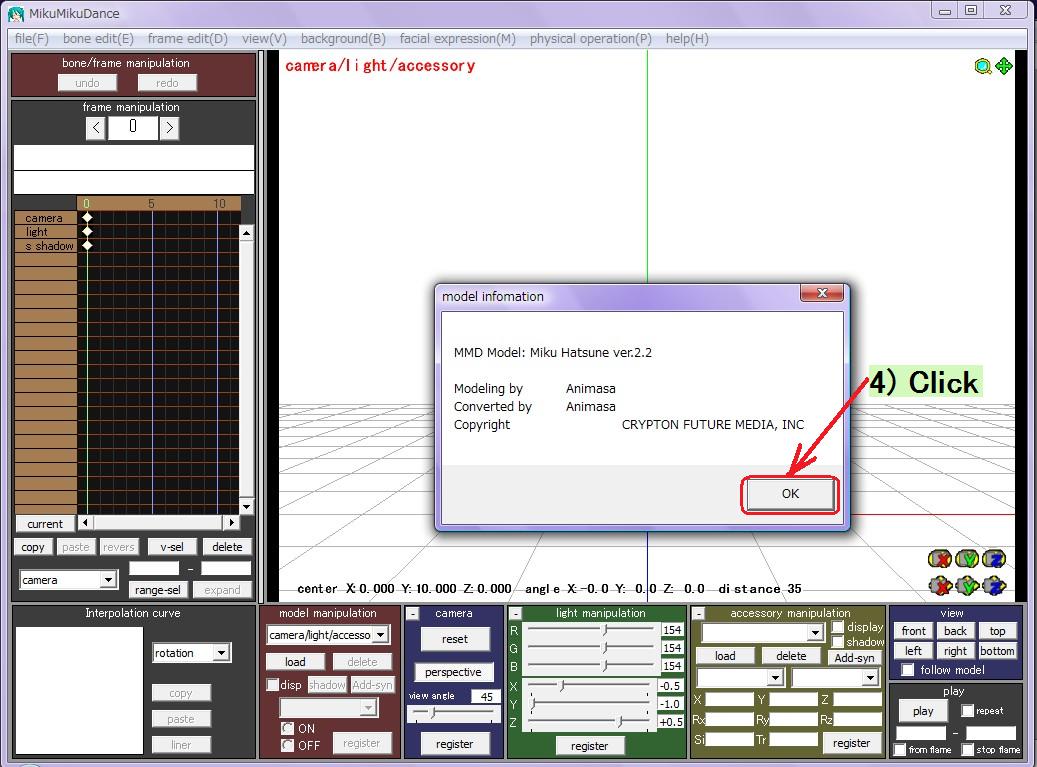This screenshot has height=767, width=1037.
Task: Click OK in model information dialog
Action: 790,494
